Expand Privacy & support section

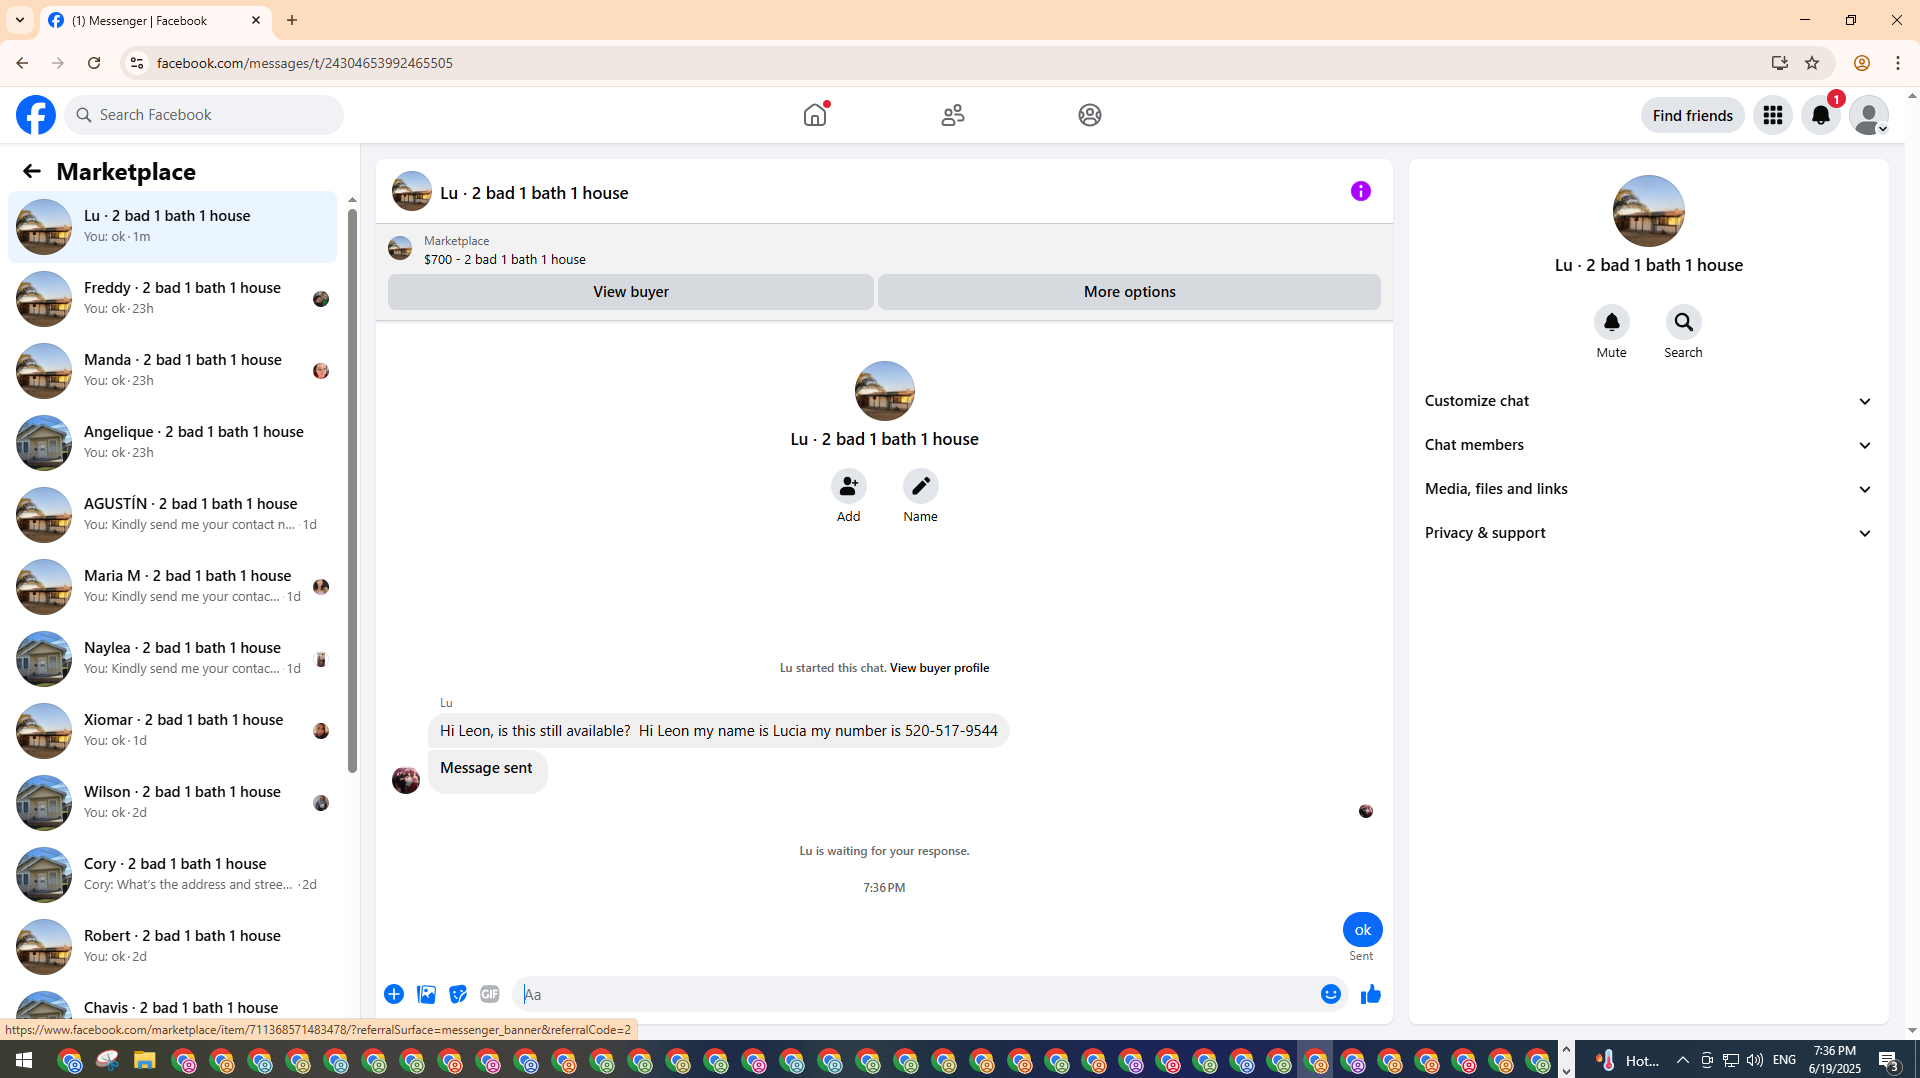pos(1648,533)
